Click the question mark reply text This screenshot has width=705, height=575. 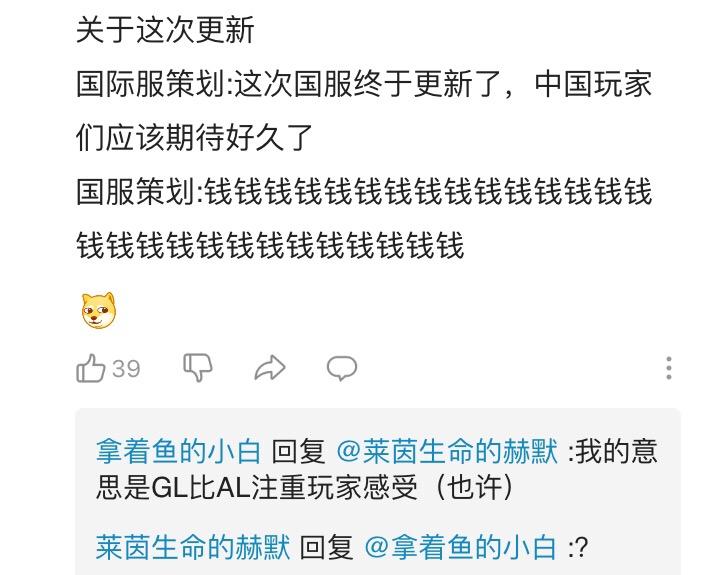pyautogui.click(x=581, y=548)
